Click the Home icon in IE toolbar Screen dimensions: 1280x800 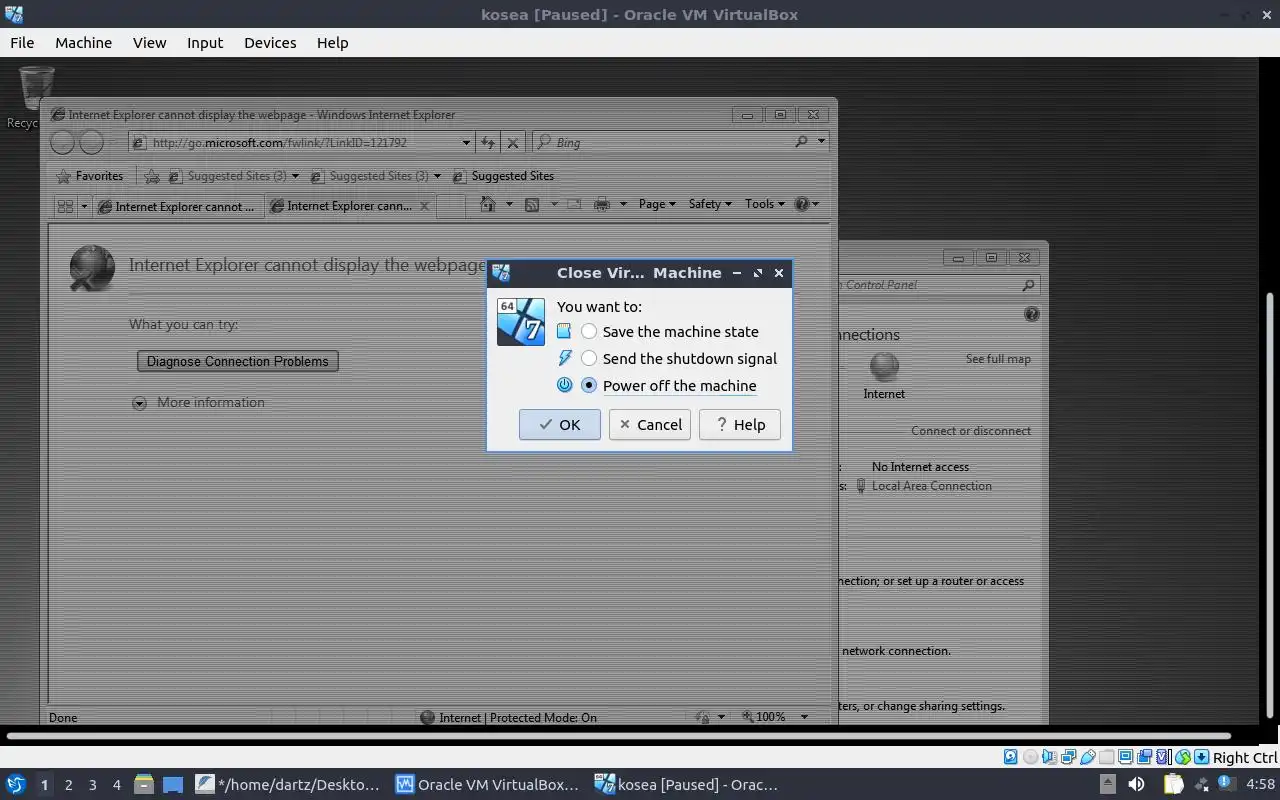click(488, 204)
